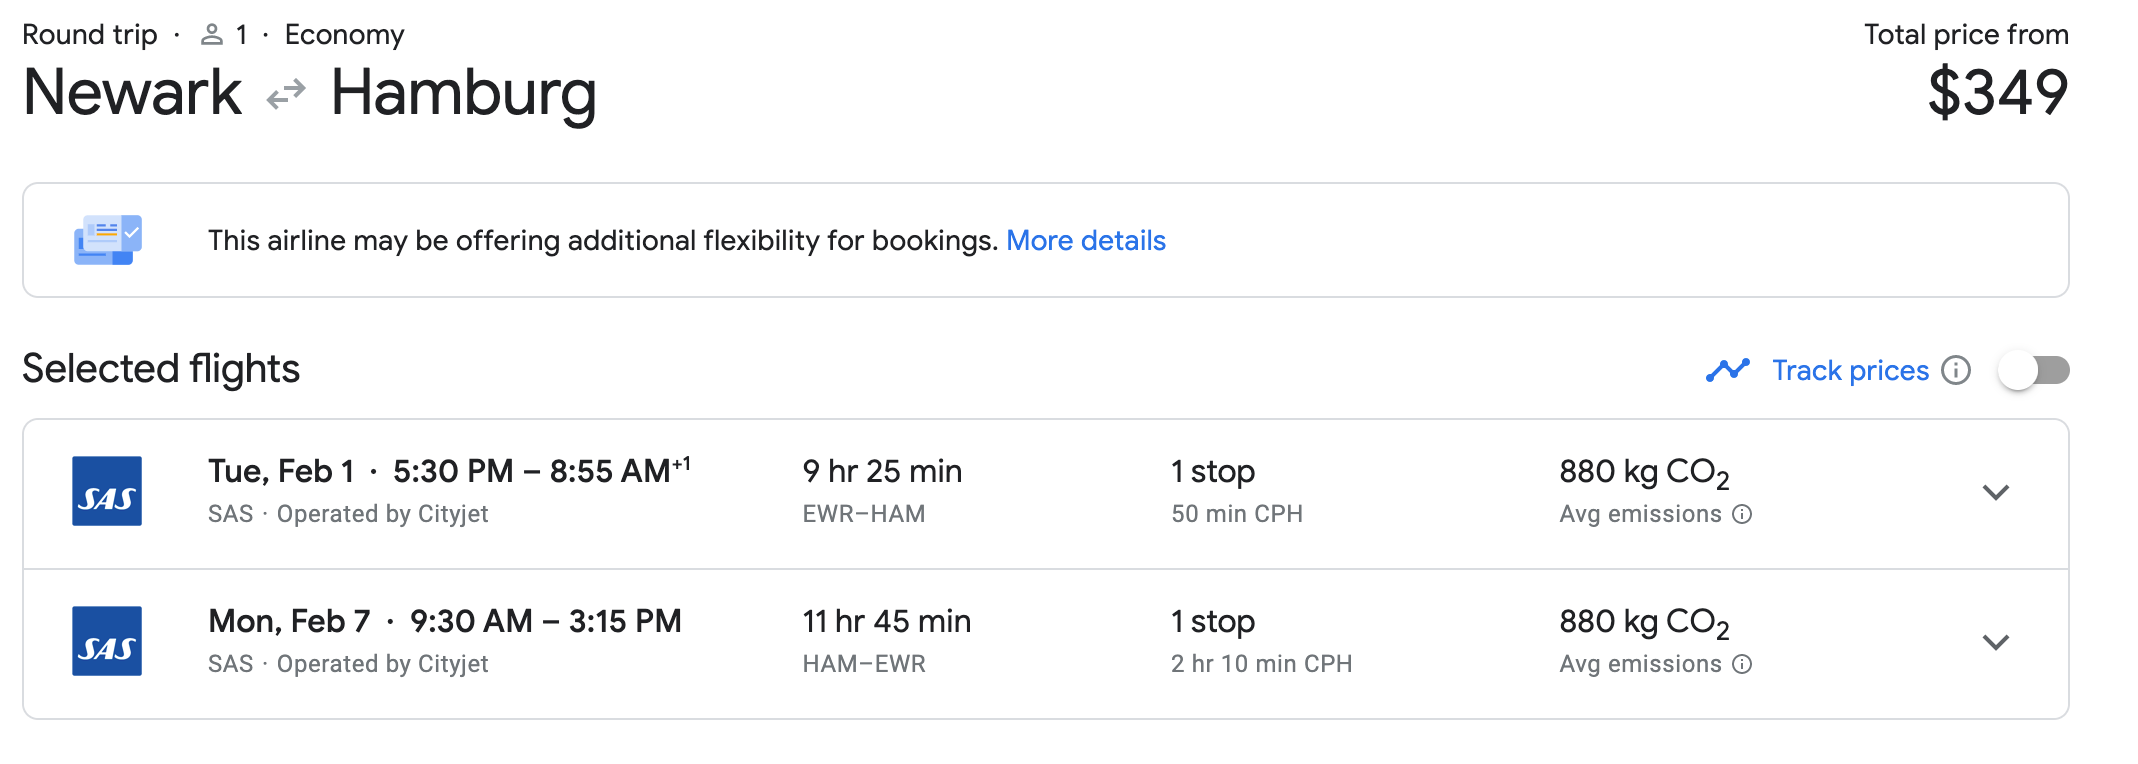Image resolution: width=2138 pixels, height=764 pixels.
Task: Click info icon for return Avg emissions
Action: [x=1742, y=664]
